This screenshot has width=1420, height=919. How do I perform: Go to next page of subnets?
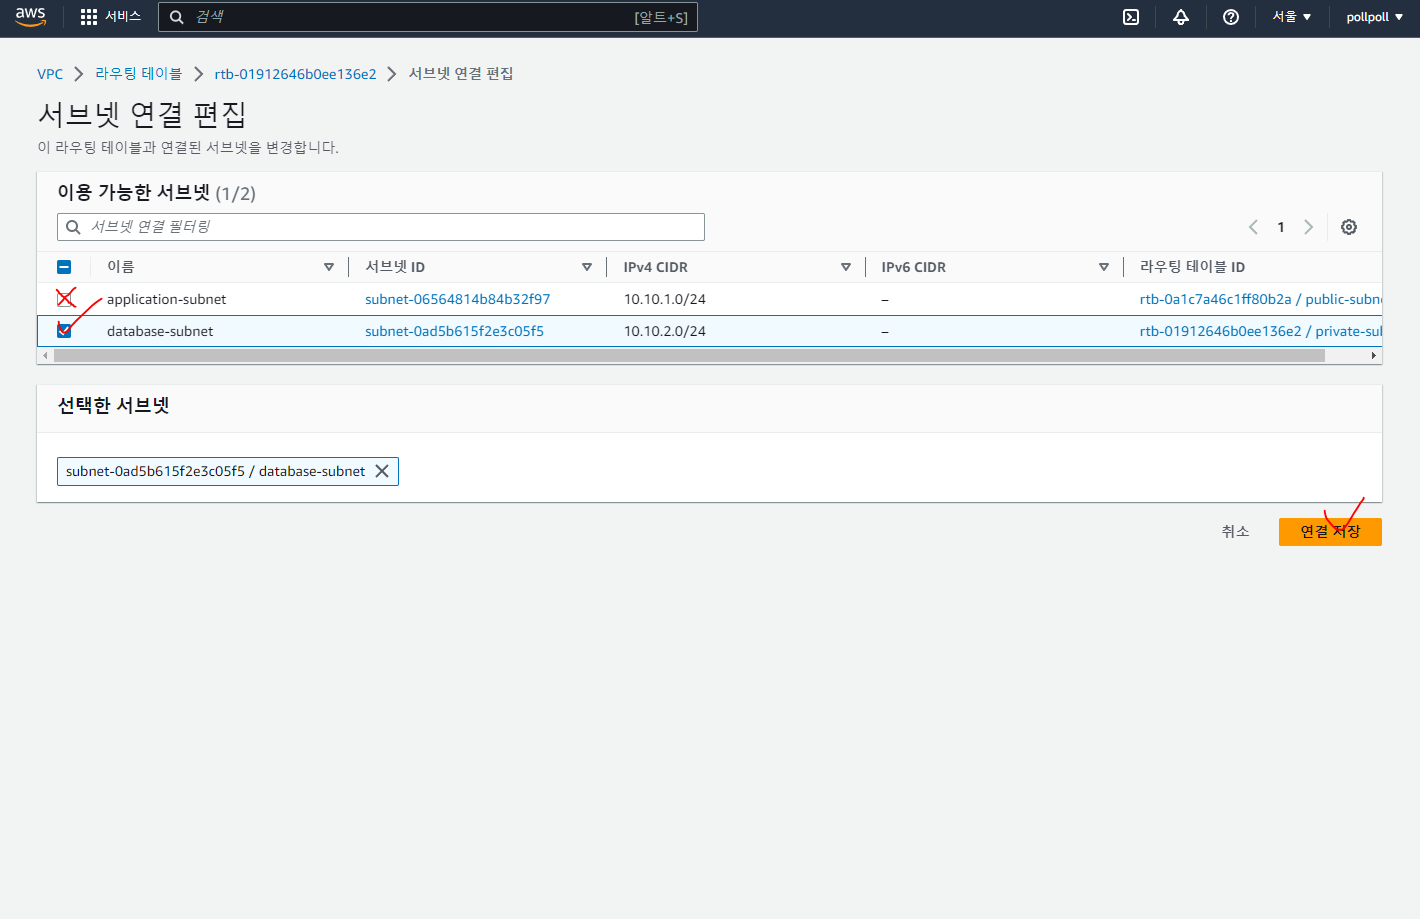pyautogui.click(x=1308, y=227)
